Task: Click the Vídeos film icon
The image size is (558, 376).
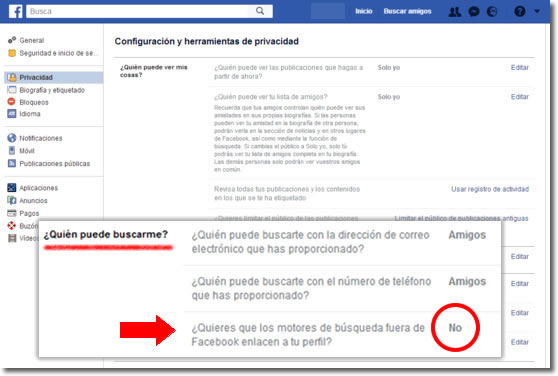Action: (12, 238)
